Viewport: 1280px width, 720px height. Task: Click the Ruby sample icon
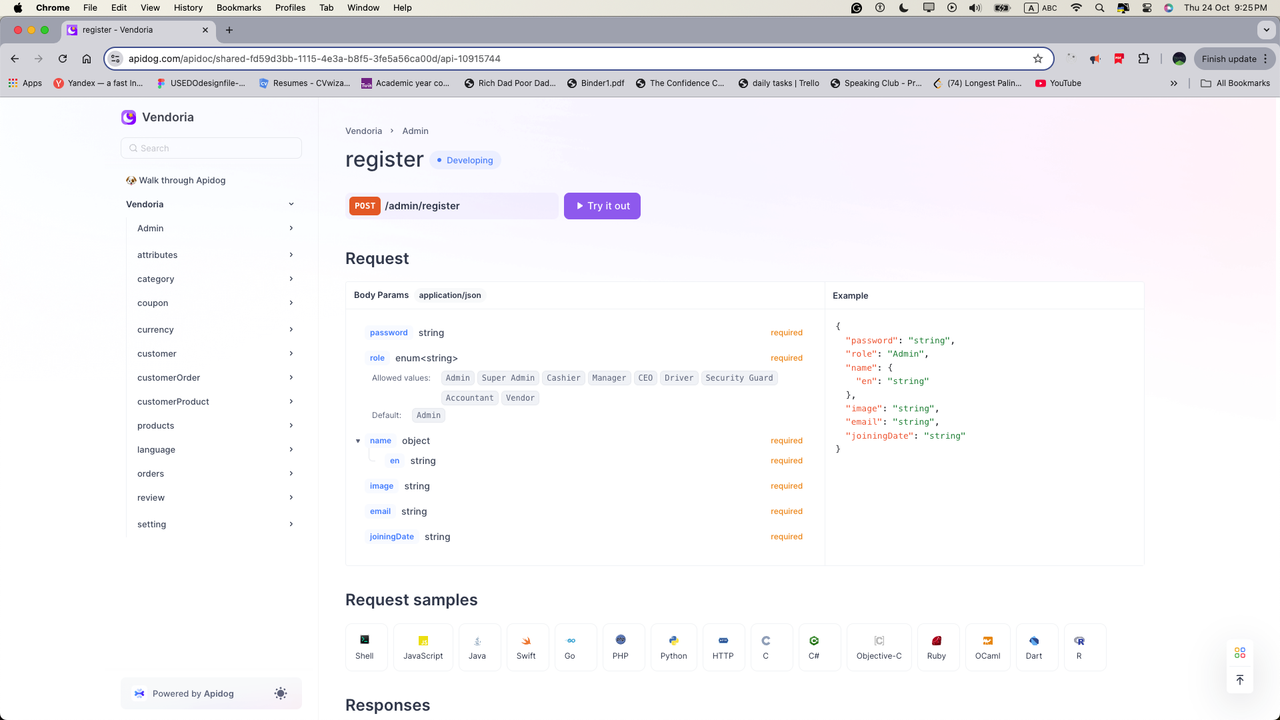937,646
